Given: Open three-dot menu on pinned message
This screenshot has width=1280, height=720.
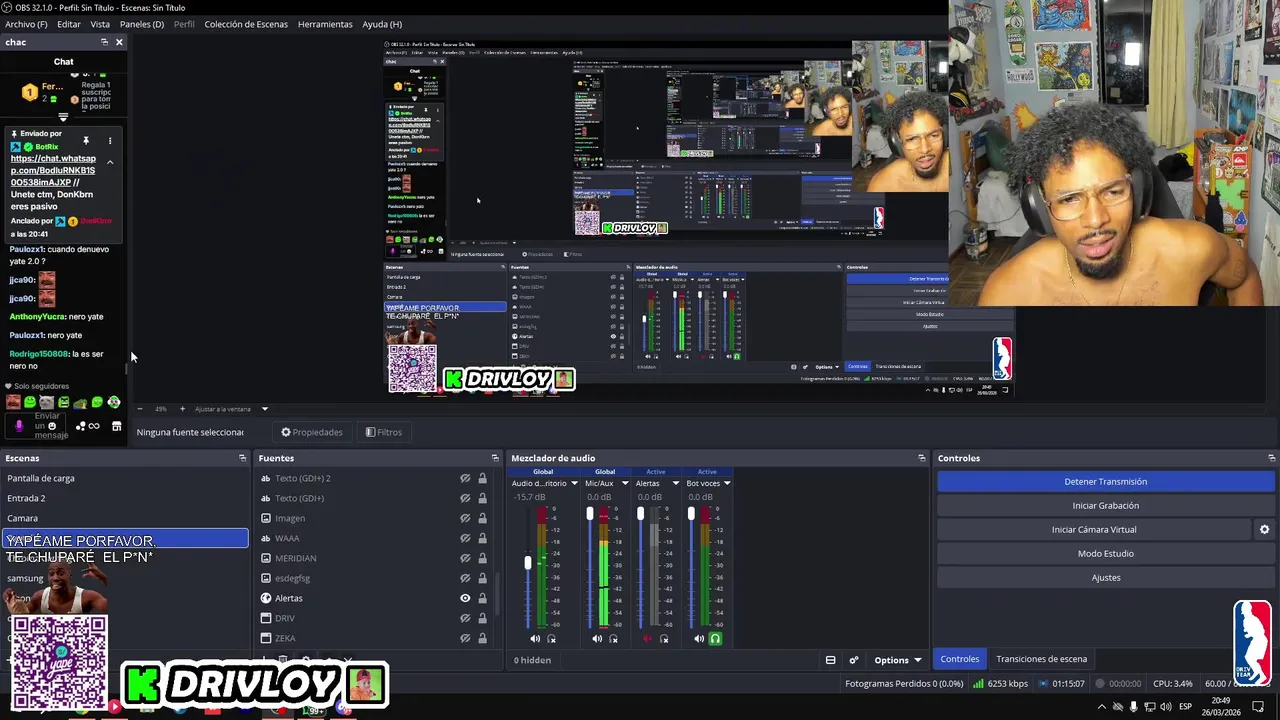Looking at the screenshot, I should click(x=110, y=141).
